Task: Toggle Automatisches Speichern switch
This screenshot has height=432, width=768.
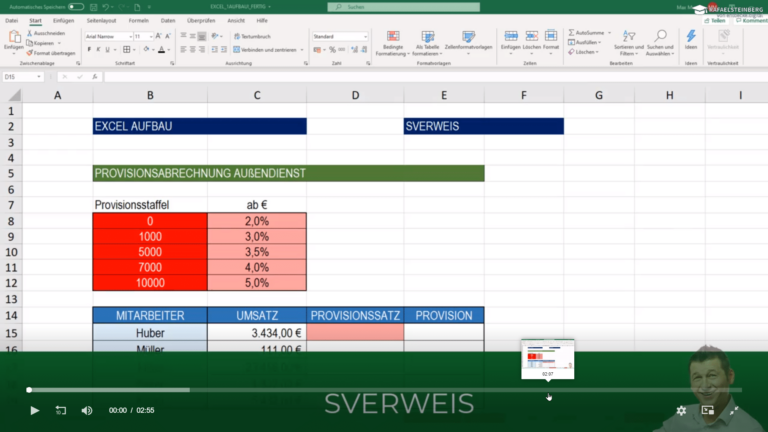Action: click(75, 7)
